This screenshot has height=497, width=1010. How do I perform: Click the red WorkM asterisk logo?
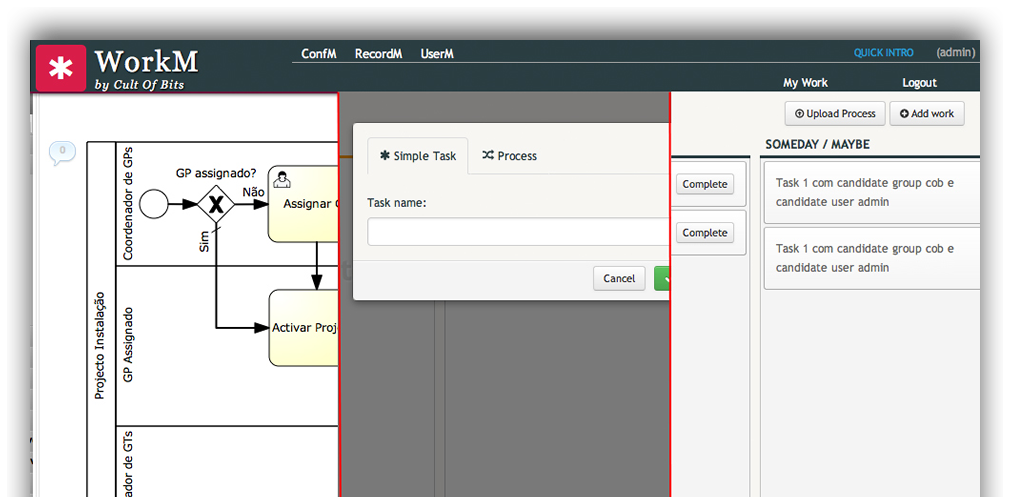pyautogui.click(x=61, y=68)
